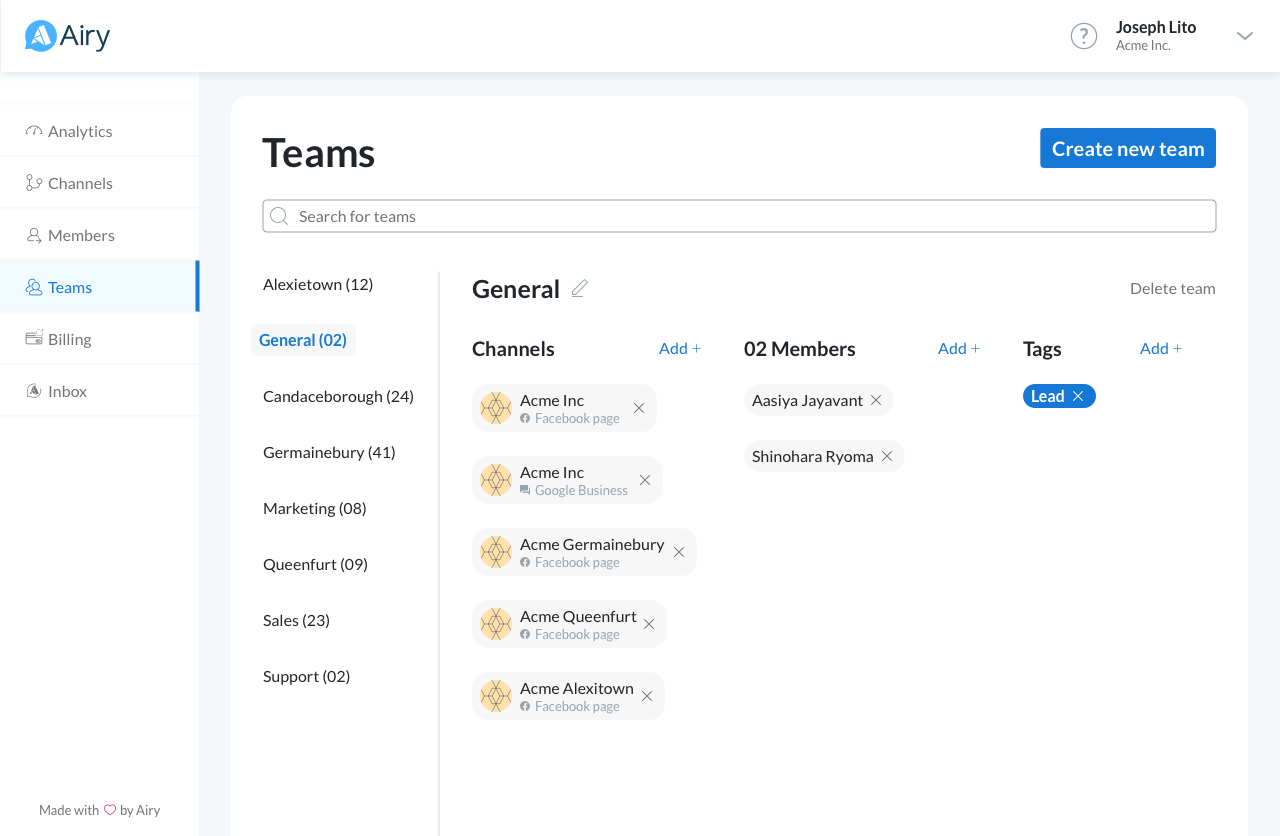Screen dimensions: 1280x836
Task: Remove Shinohara Ryoma from the team
Action: click(887, 456)
